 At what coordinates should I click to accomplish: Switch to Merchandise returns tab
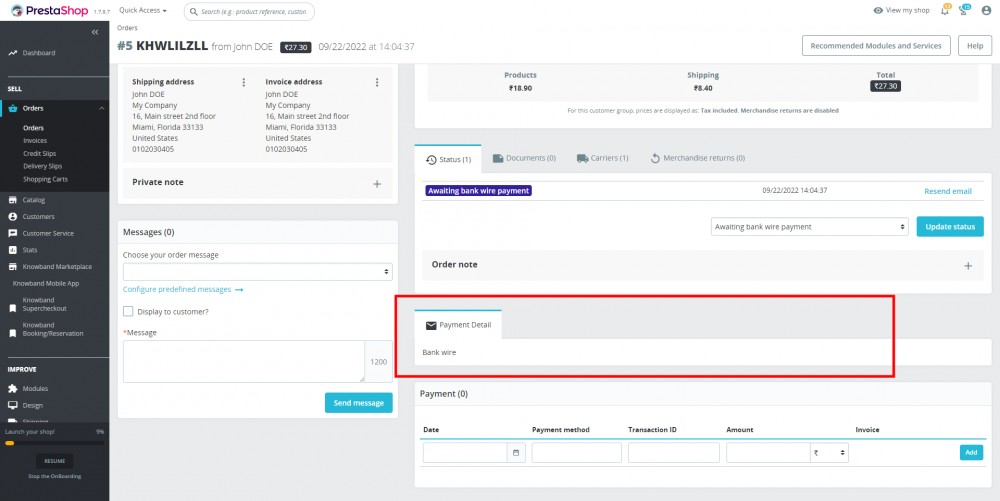point(697,158)
